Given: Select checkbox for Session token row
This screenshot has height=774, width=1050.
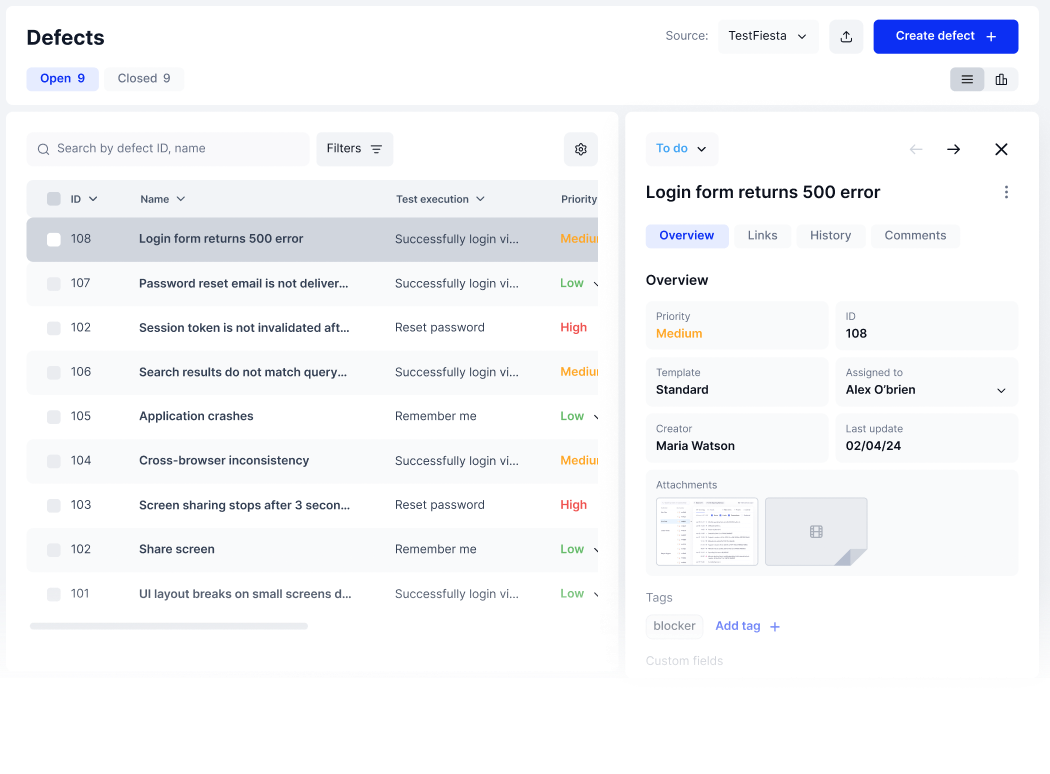Looking at the screenshot, I should (x=54, y=328).
